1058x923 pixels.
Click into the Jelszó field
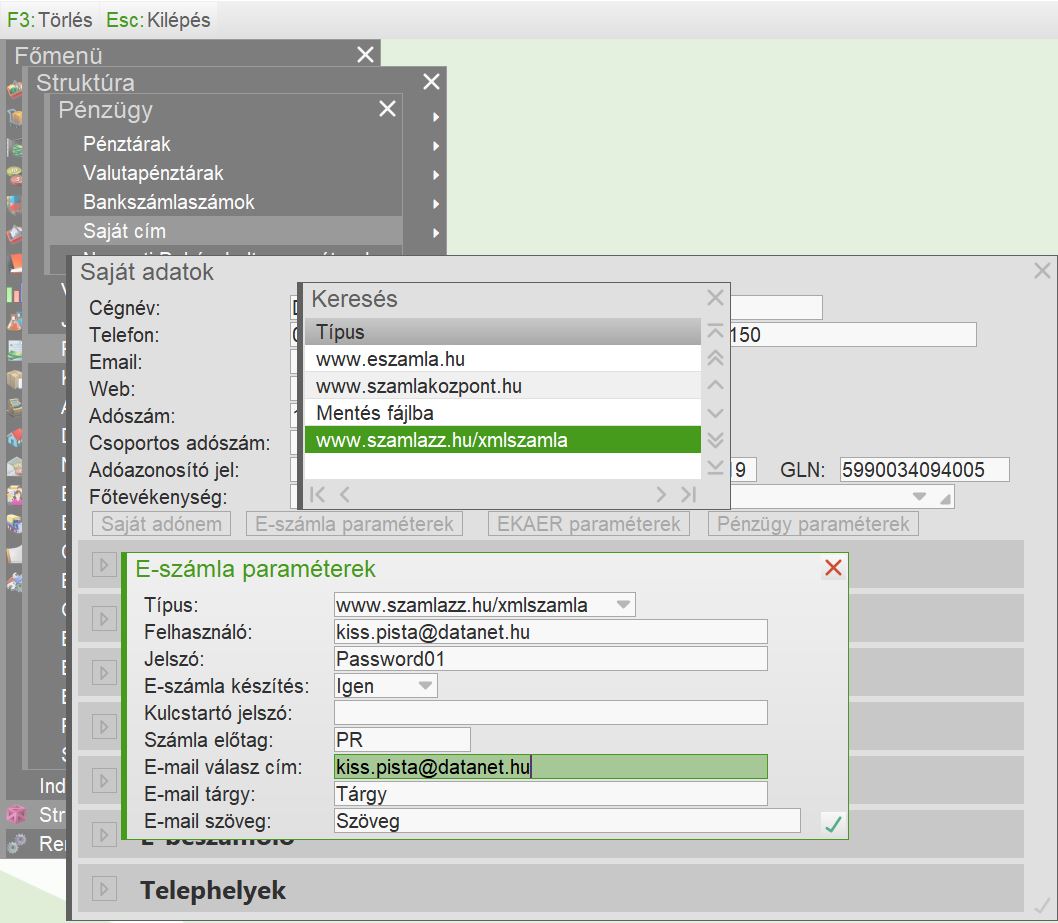point(551,659)
